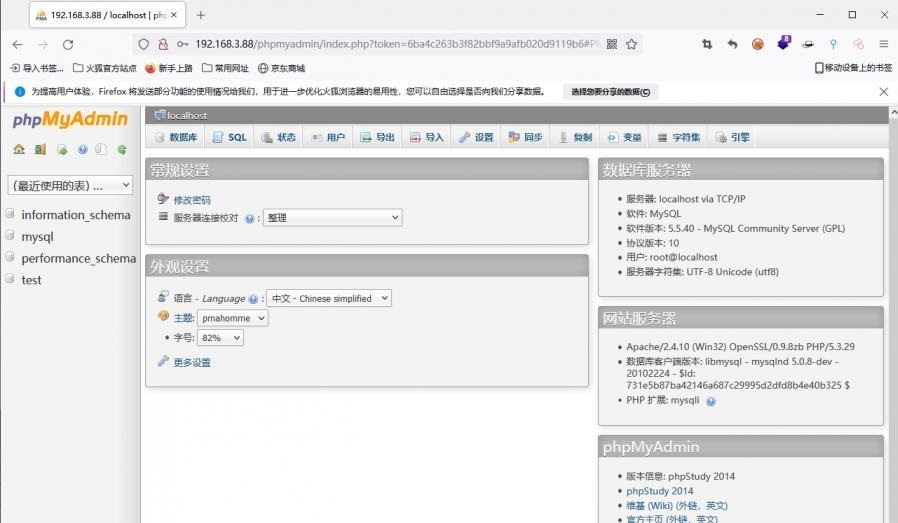Screen dimensions: 898x523
Task: Open the server connection collation dropdown
Action: tap(332, 218)
